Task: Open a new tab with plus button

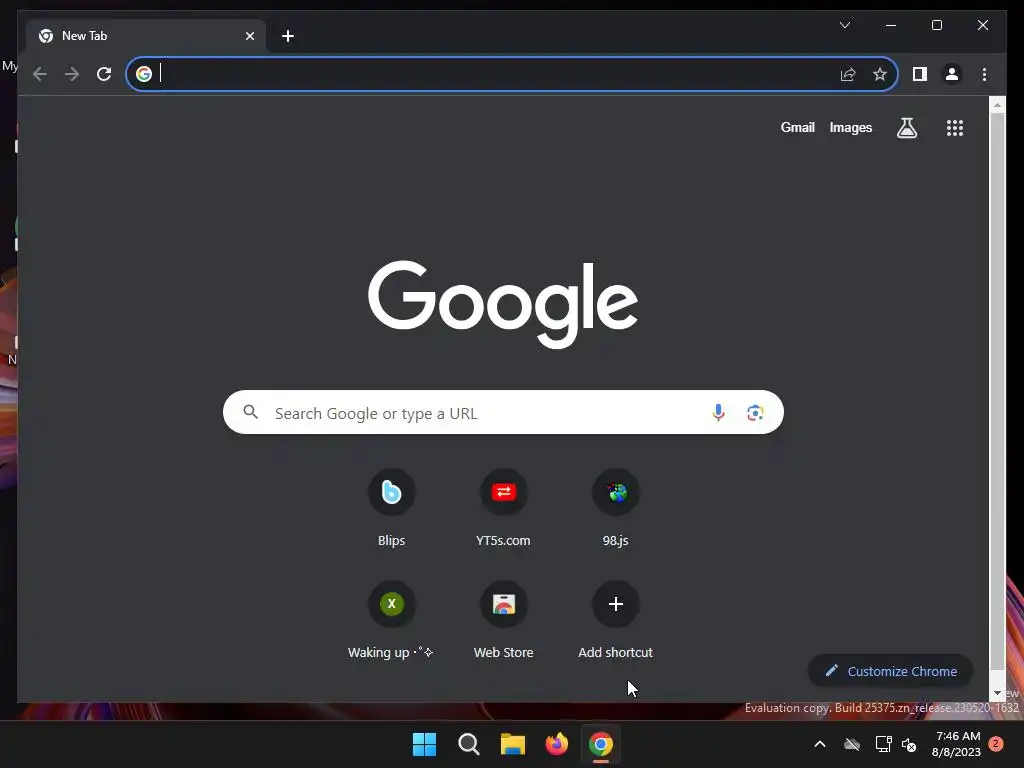Action: (288, 36)
